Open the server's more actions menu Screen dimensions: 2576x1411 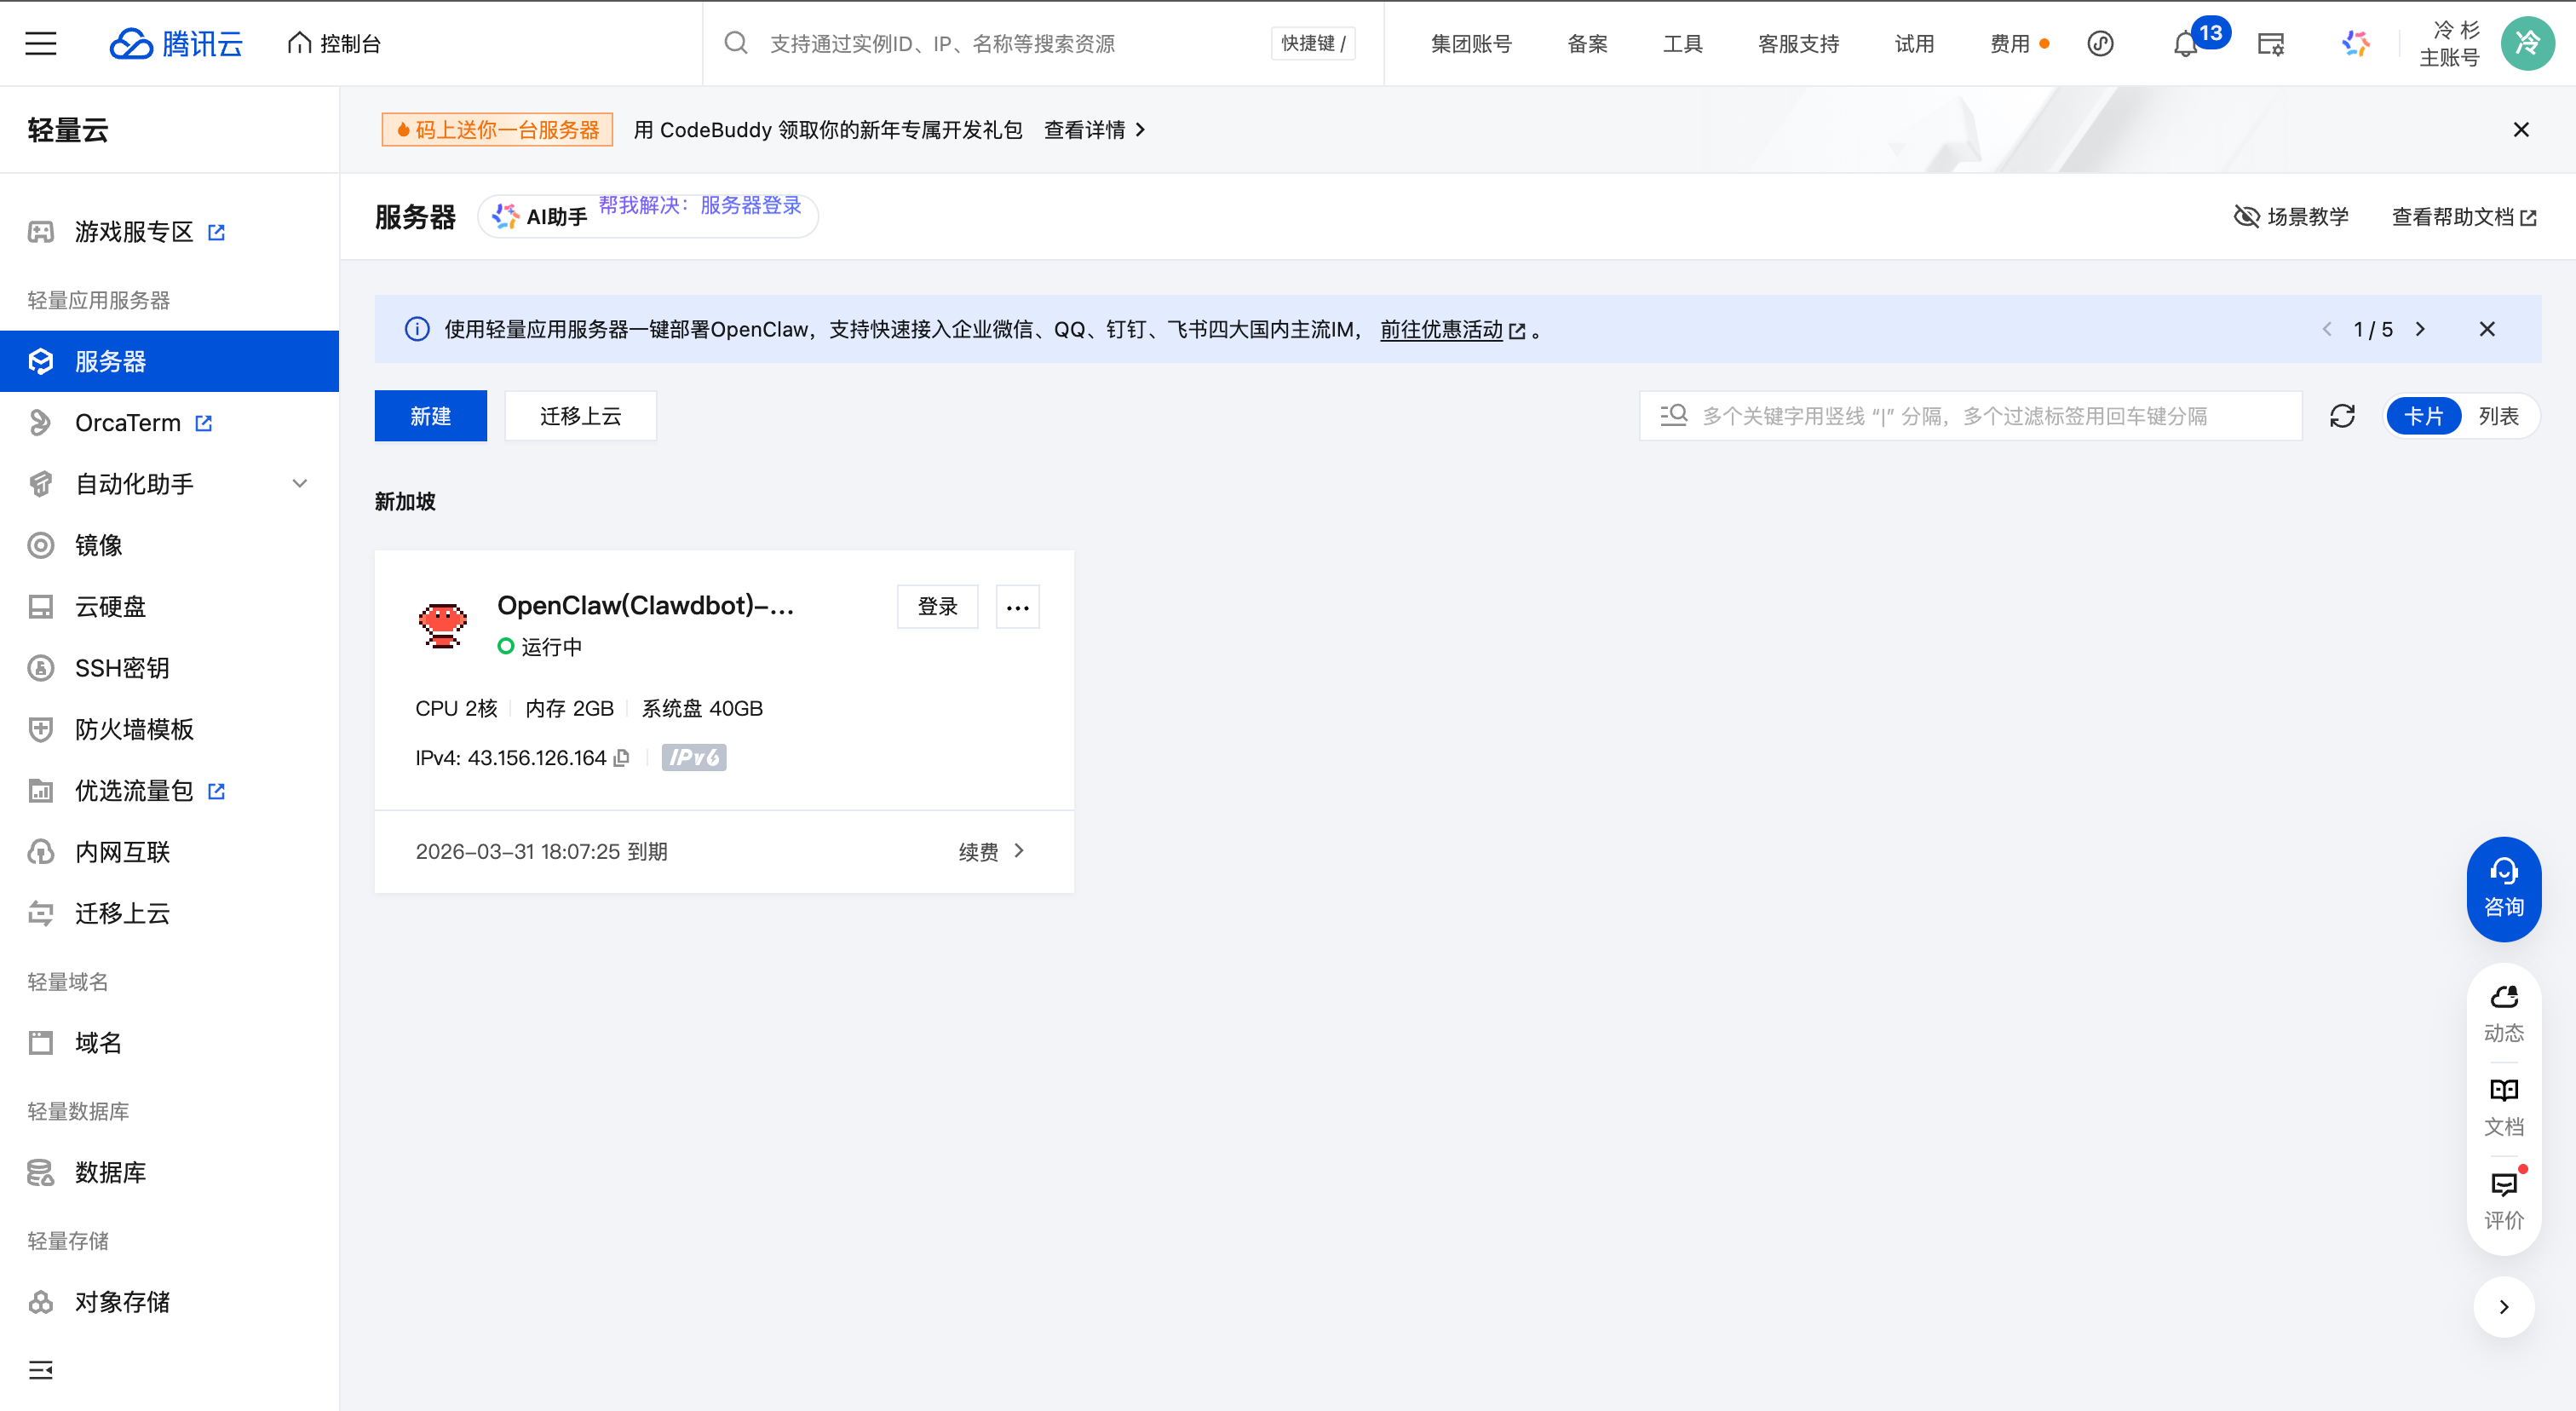coord(1017,606)
